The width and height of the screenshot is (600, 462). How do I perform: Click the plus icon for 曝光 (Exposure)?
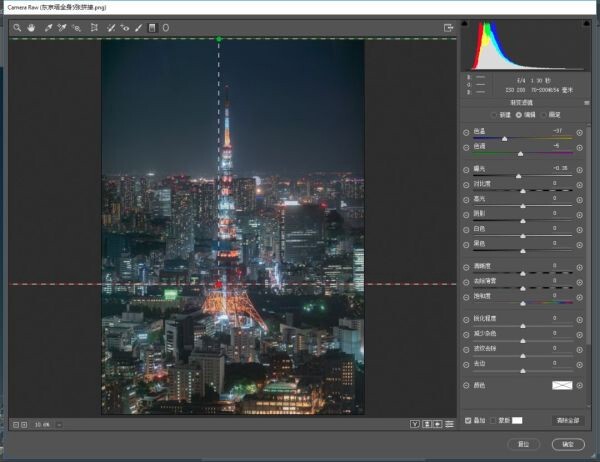pos(580,170)
